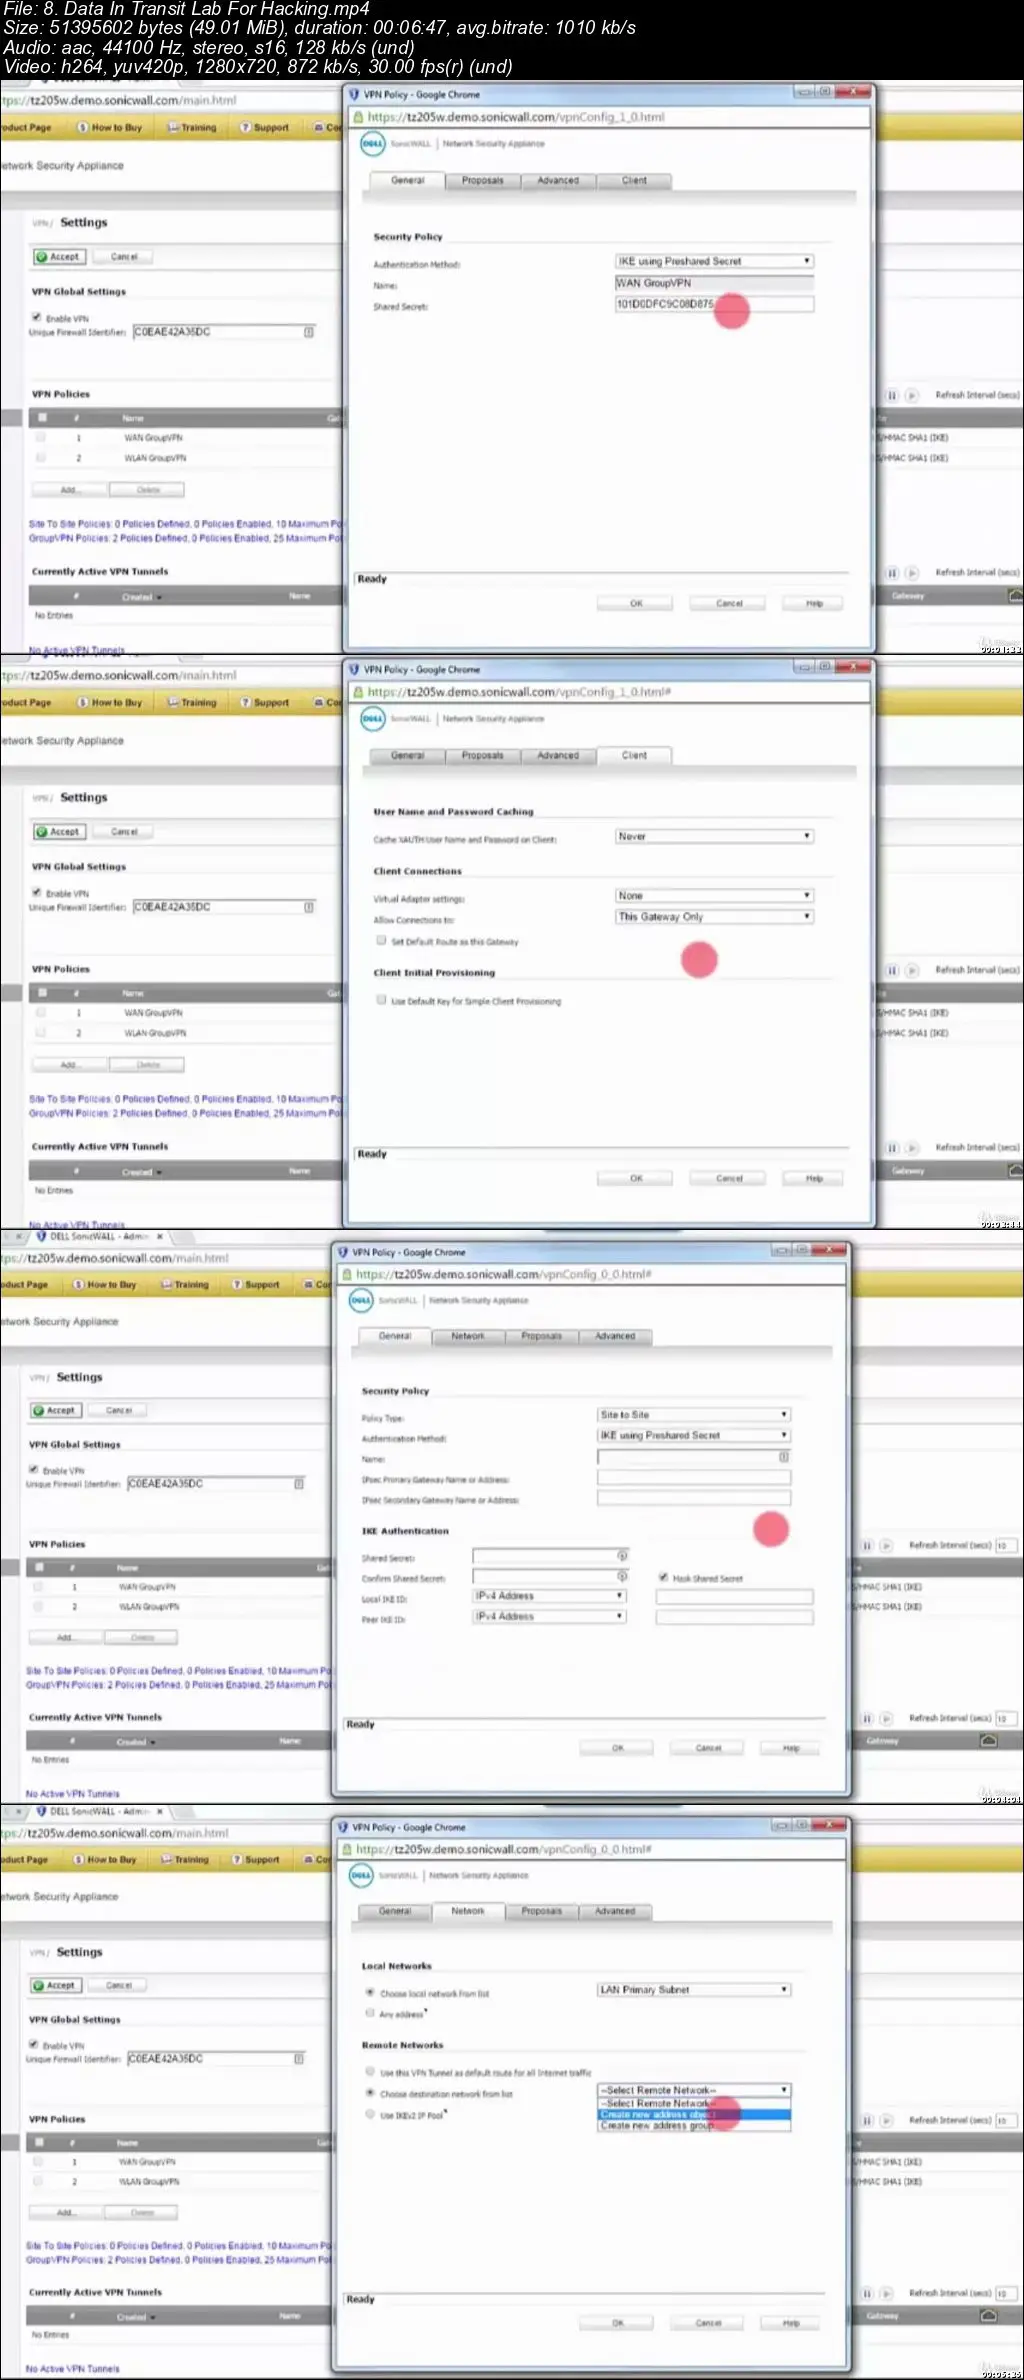This screenshot has height=2380, width=1024.
Task: Tick Use Default Key for Simple Client Provisioning
Action: tap(381, 999)
